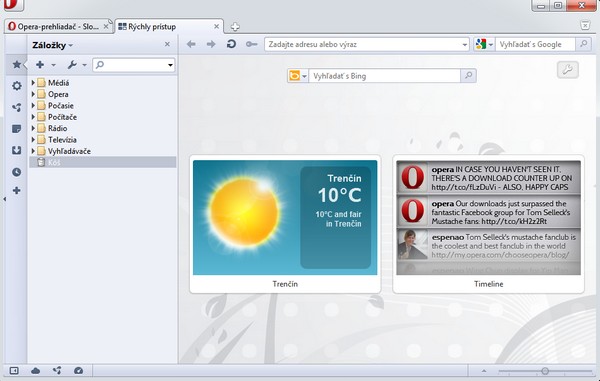Select the Bookmarks star panel icon

click(16, 64)
